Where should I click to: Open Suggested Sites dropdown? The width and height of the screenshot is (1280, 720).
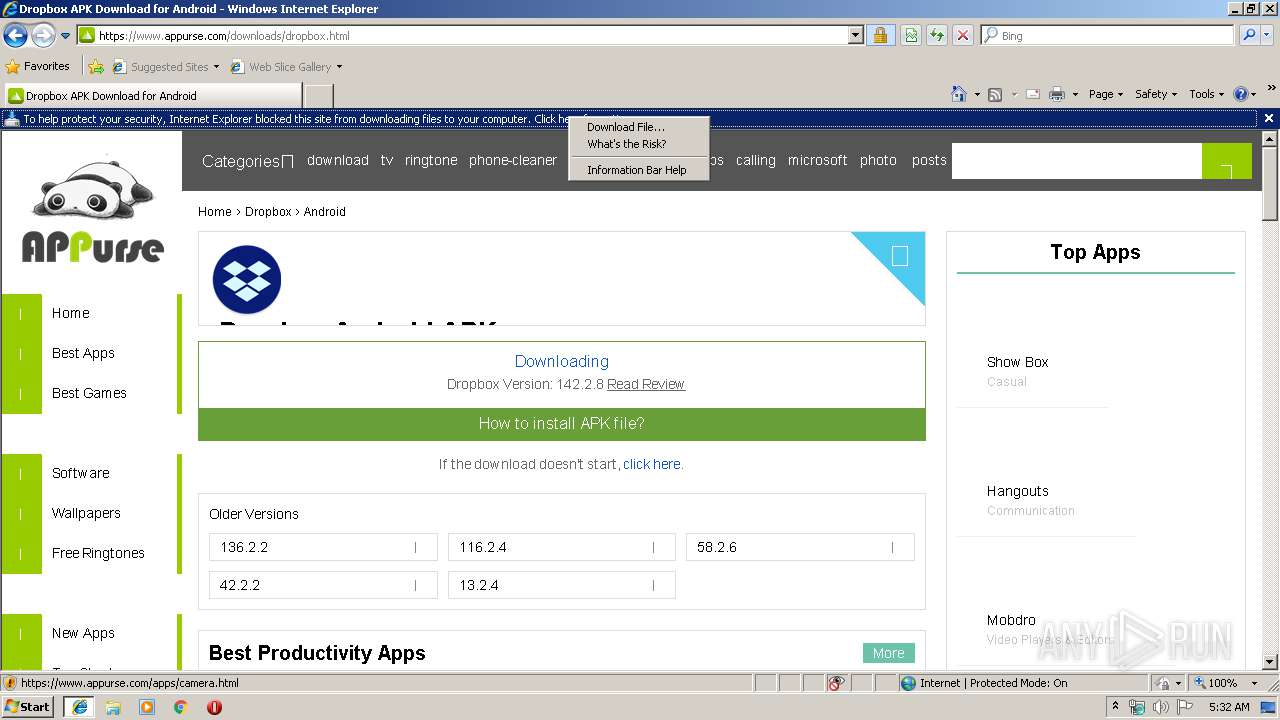click(x=166, y=67)
